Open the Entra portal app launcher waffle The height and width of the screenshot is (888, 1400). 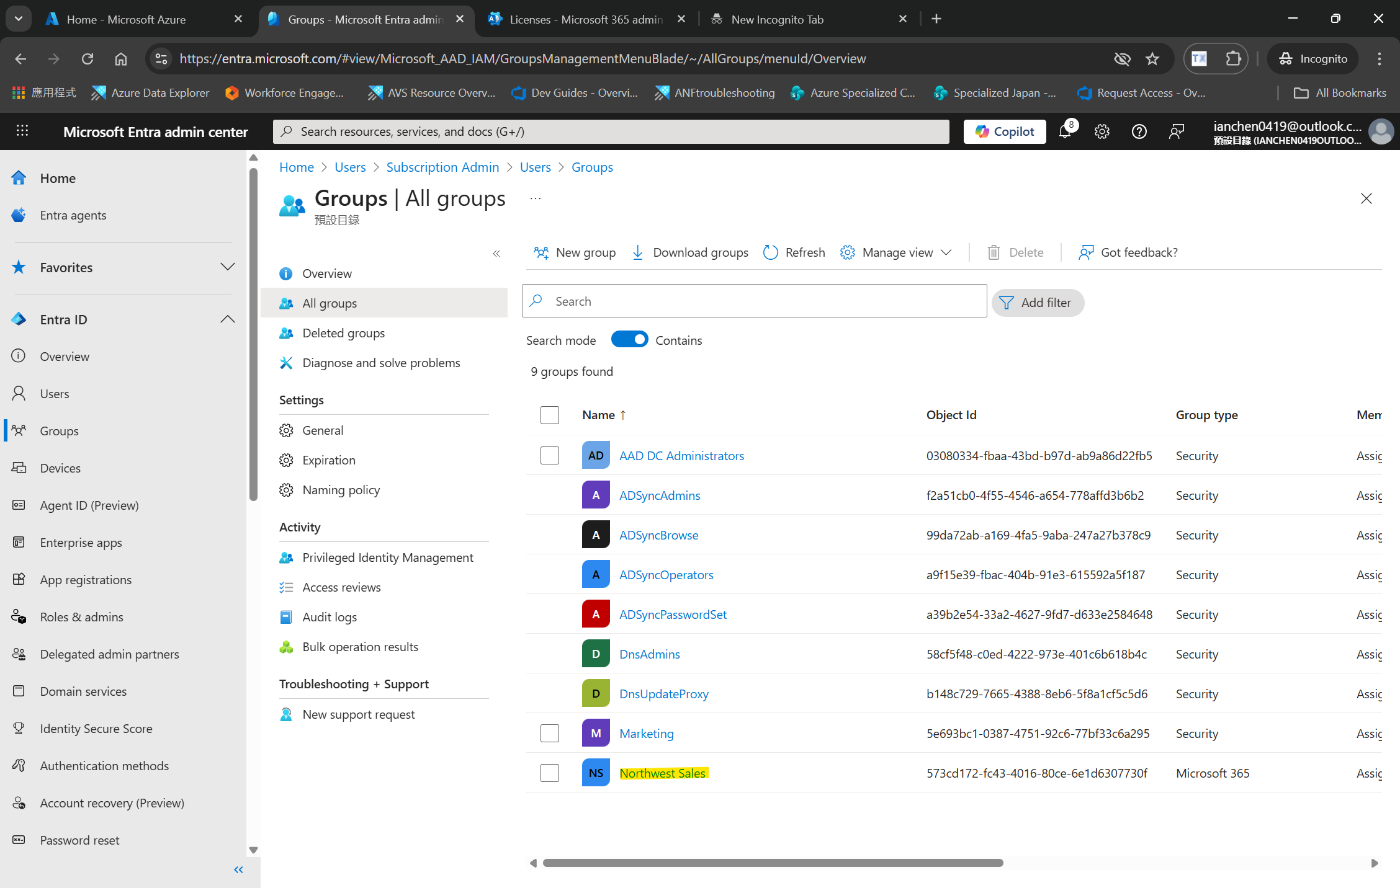[x=22, y=131]
